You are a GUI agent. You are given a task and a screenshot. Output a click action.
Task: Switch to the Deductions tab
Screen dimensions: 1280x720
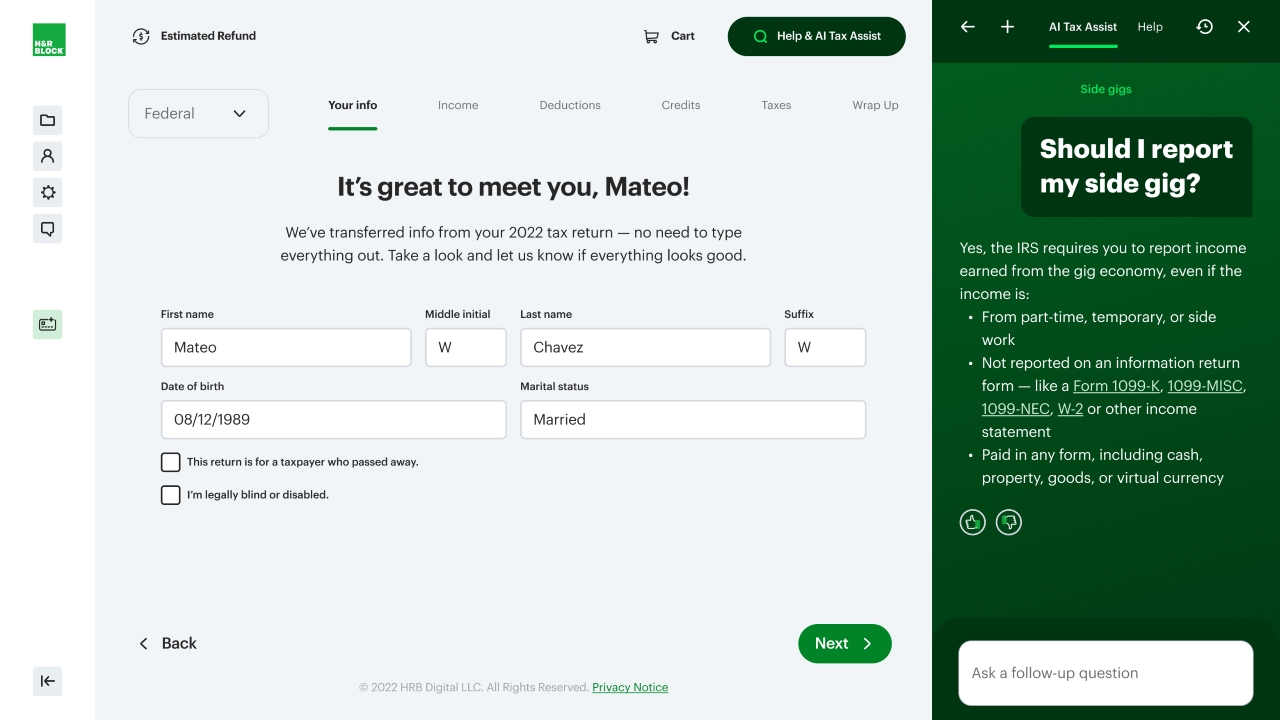[570, 105]
